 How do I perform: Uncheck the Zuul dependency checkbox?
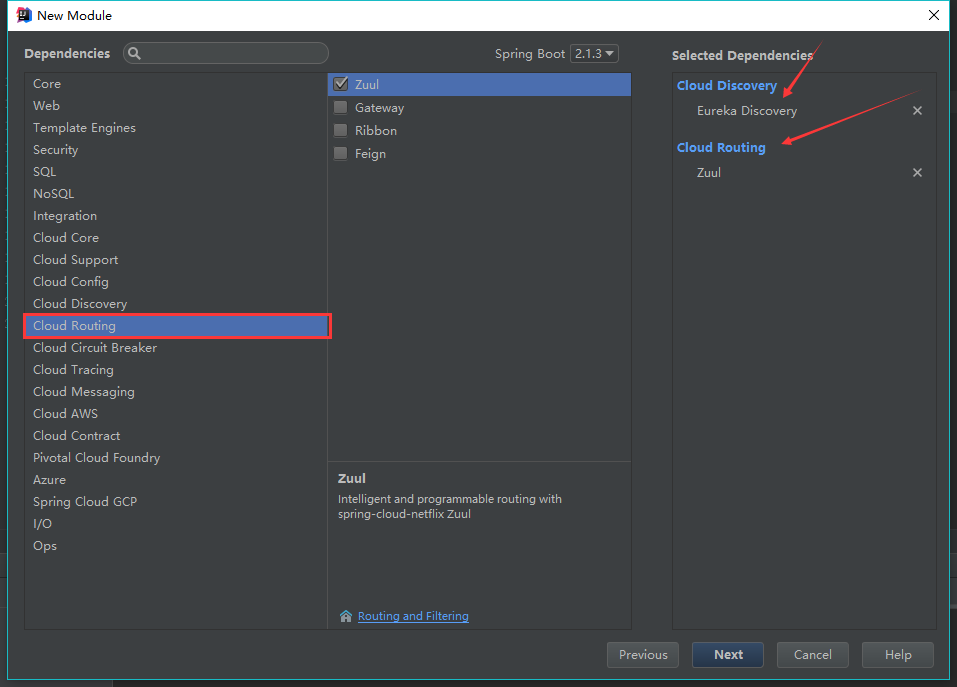(341, 84)
